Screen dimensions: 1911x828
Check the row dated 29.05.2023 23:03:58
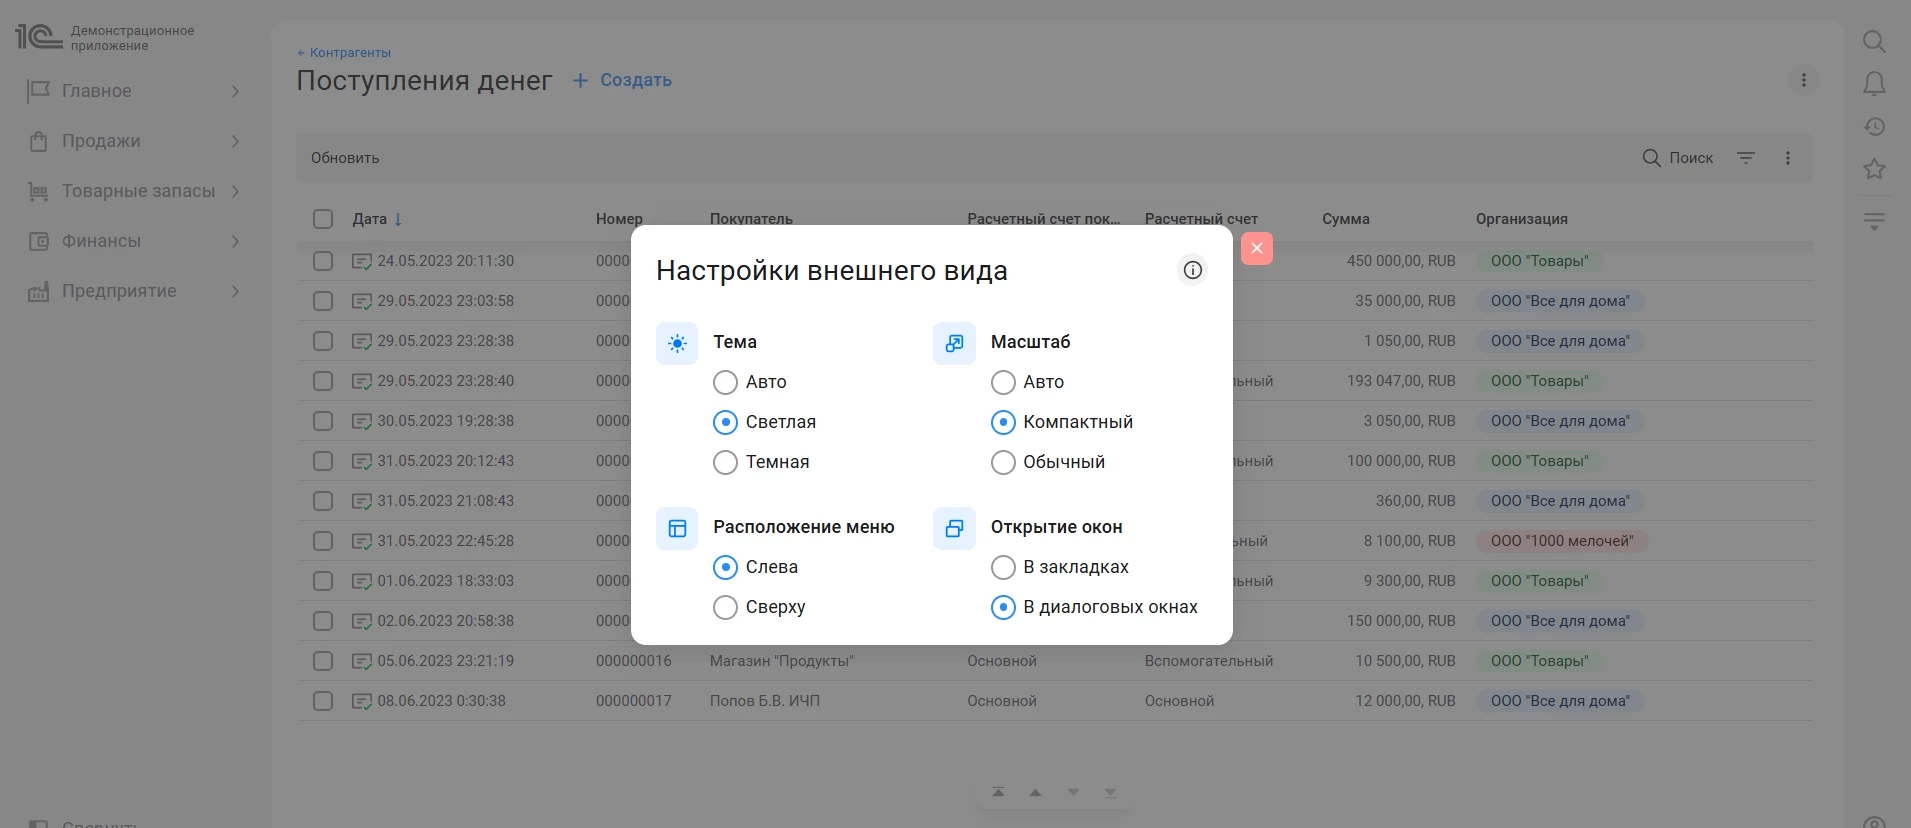(323, 301)
